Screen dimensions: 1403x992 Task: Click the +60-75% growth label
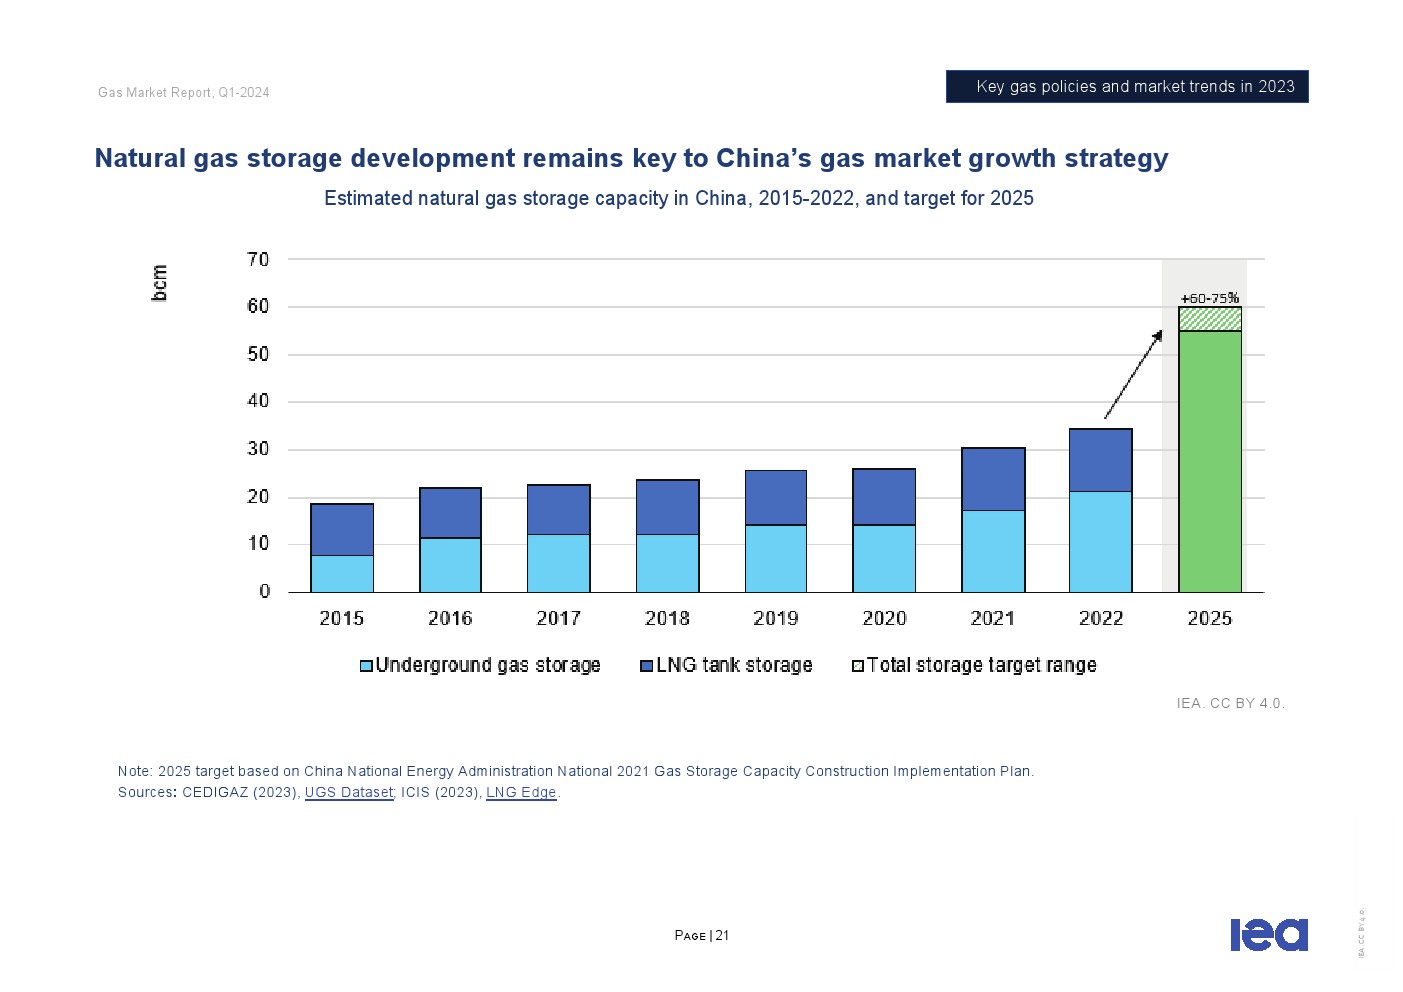tap(1209, 298)
